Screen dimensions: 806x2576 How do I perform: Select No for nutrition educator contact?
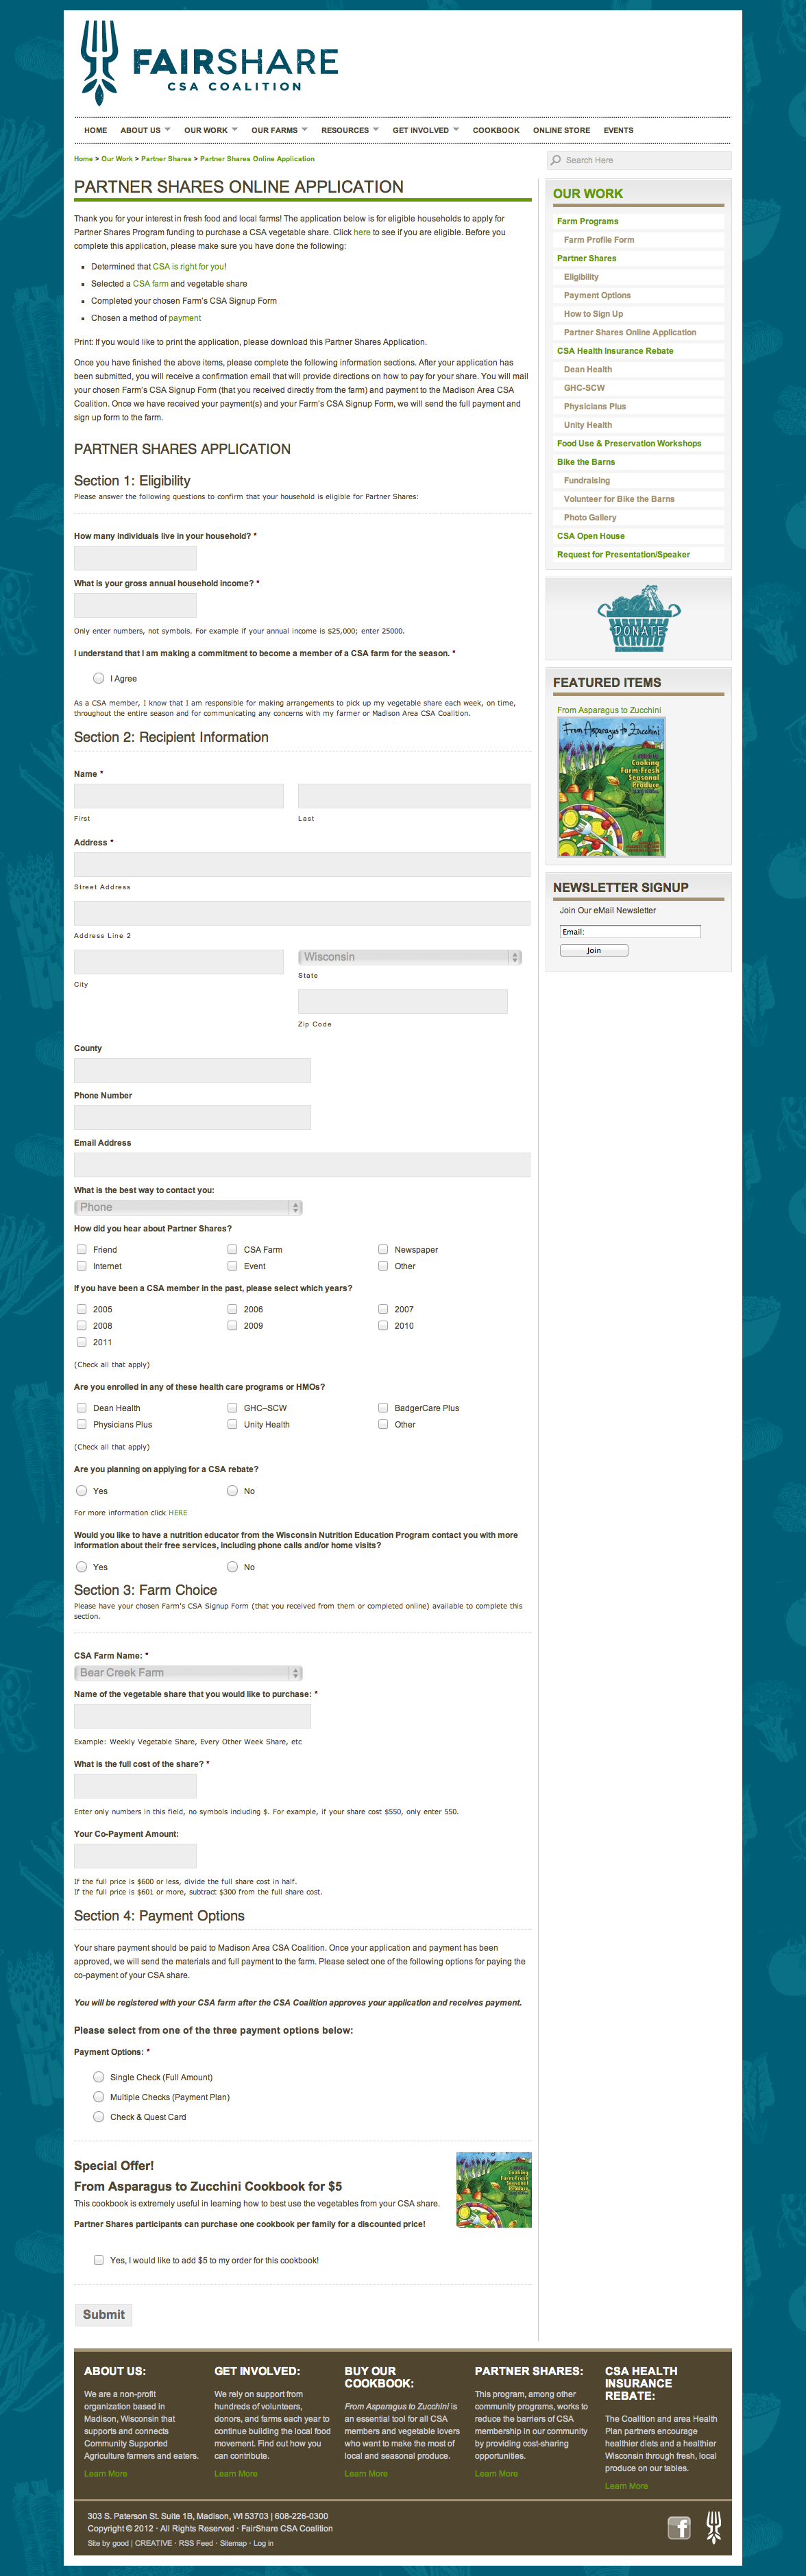tap(232, 1566)
